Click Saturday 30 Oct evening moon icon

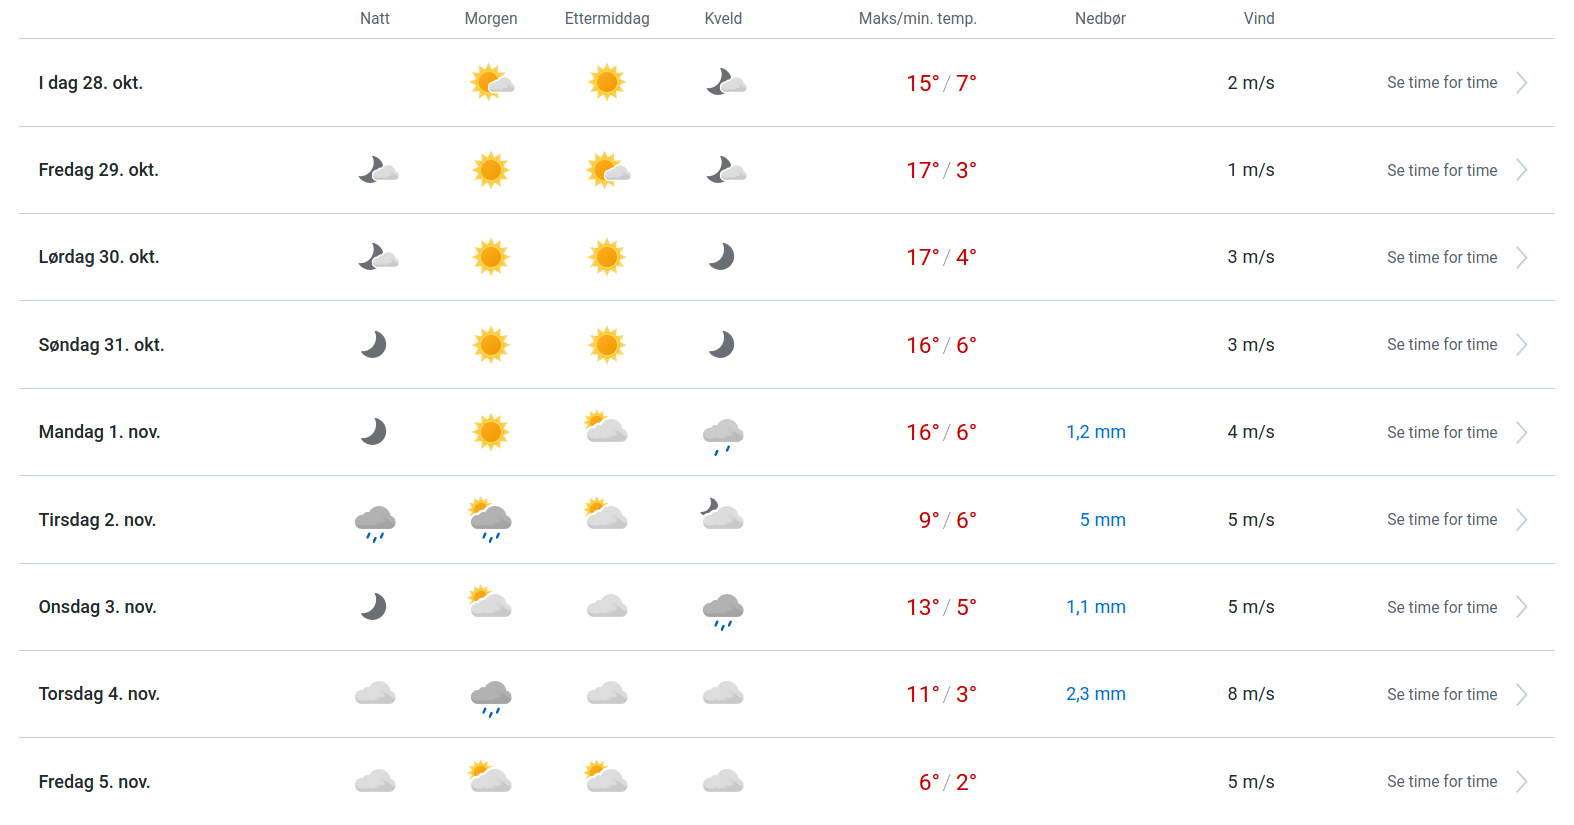(x=721, y=257)
